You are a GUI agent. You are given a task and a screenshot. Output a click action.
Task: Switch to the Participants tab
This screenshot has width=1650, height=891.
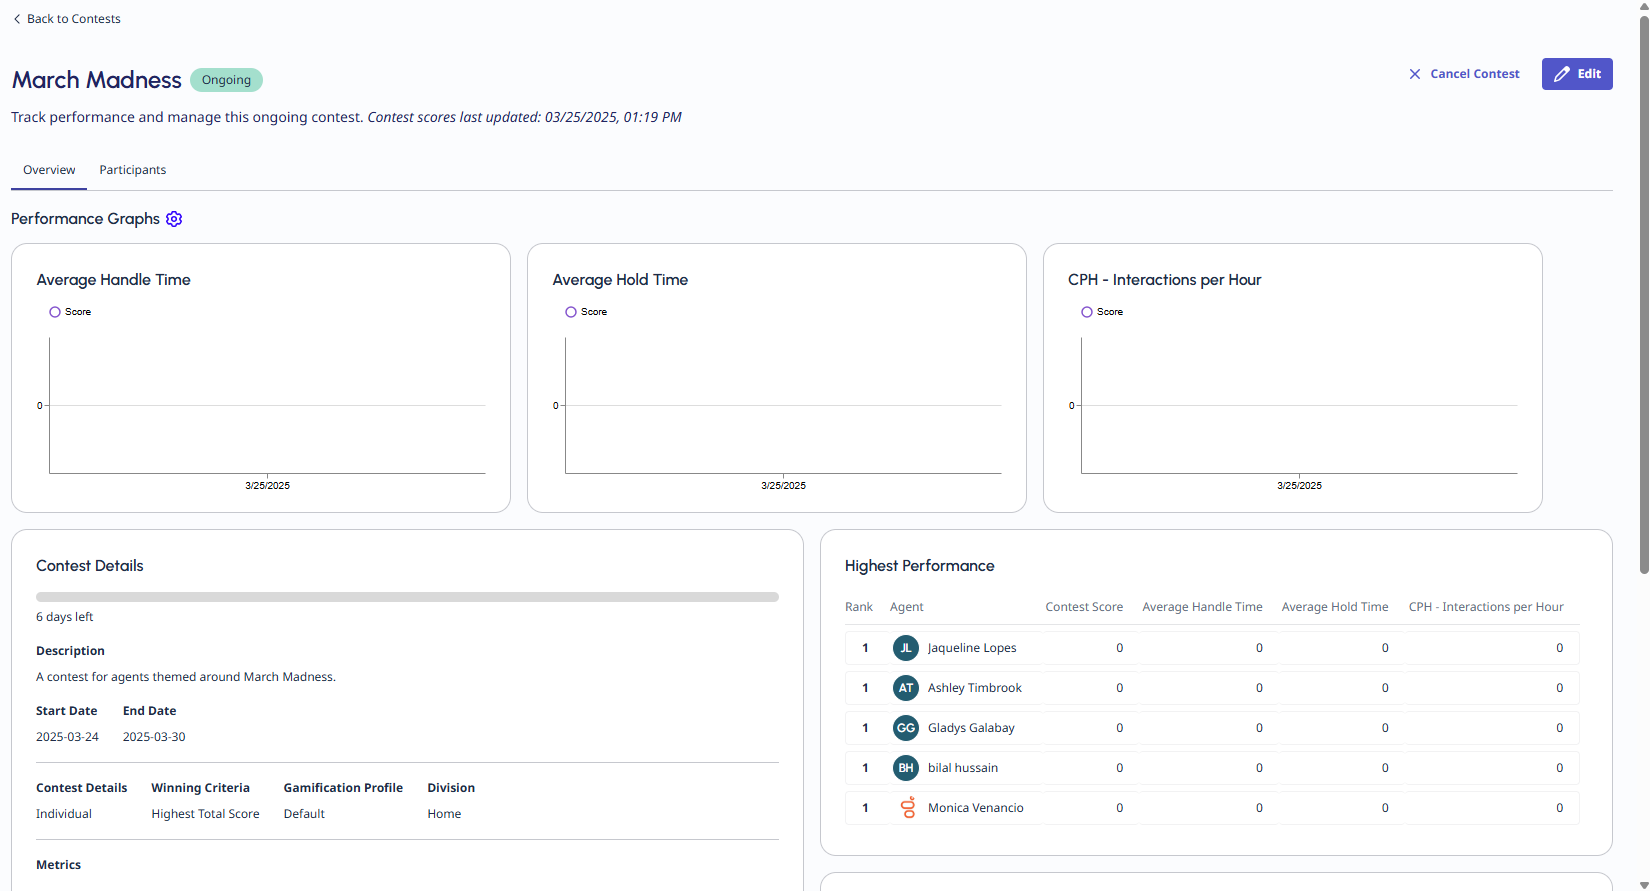pyautogui.click(x=132, y=170)
